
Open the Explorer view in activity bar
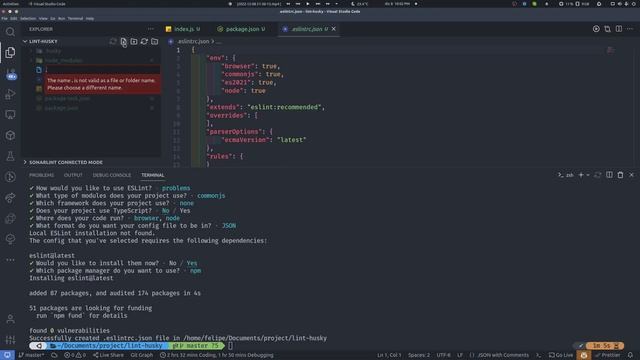tap(10, 52)
